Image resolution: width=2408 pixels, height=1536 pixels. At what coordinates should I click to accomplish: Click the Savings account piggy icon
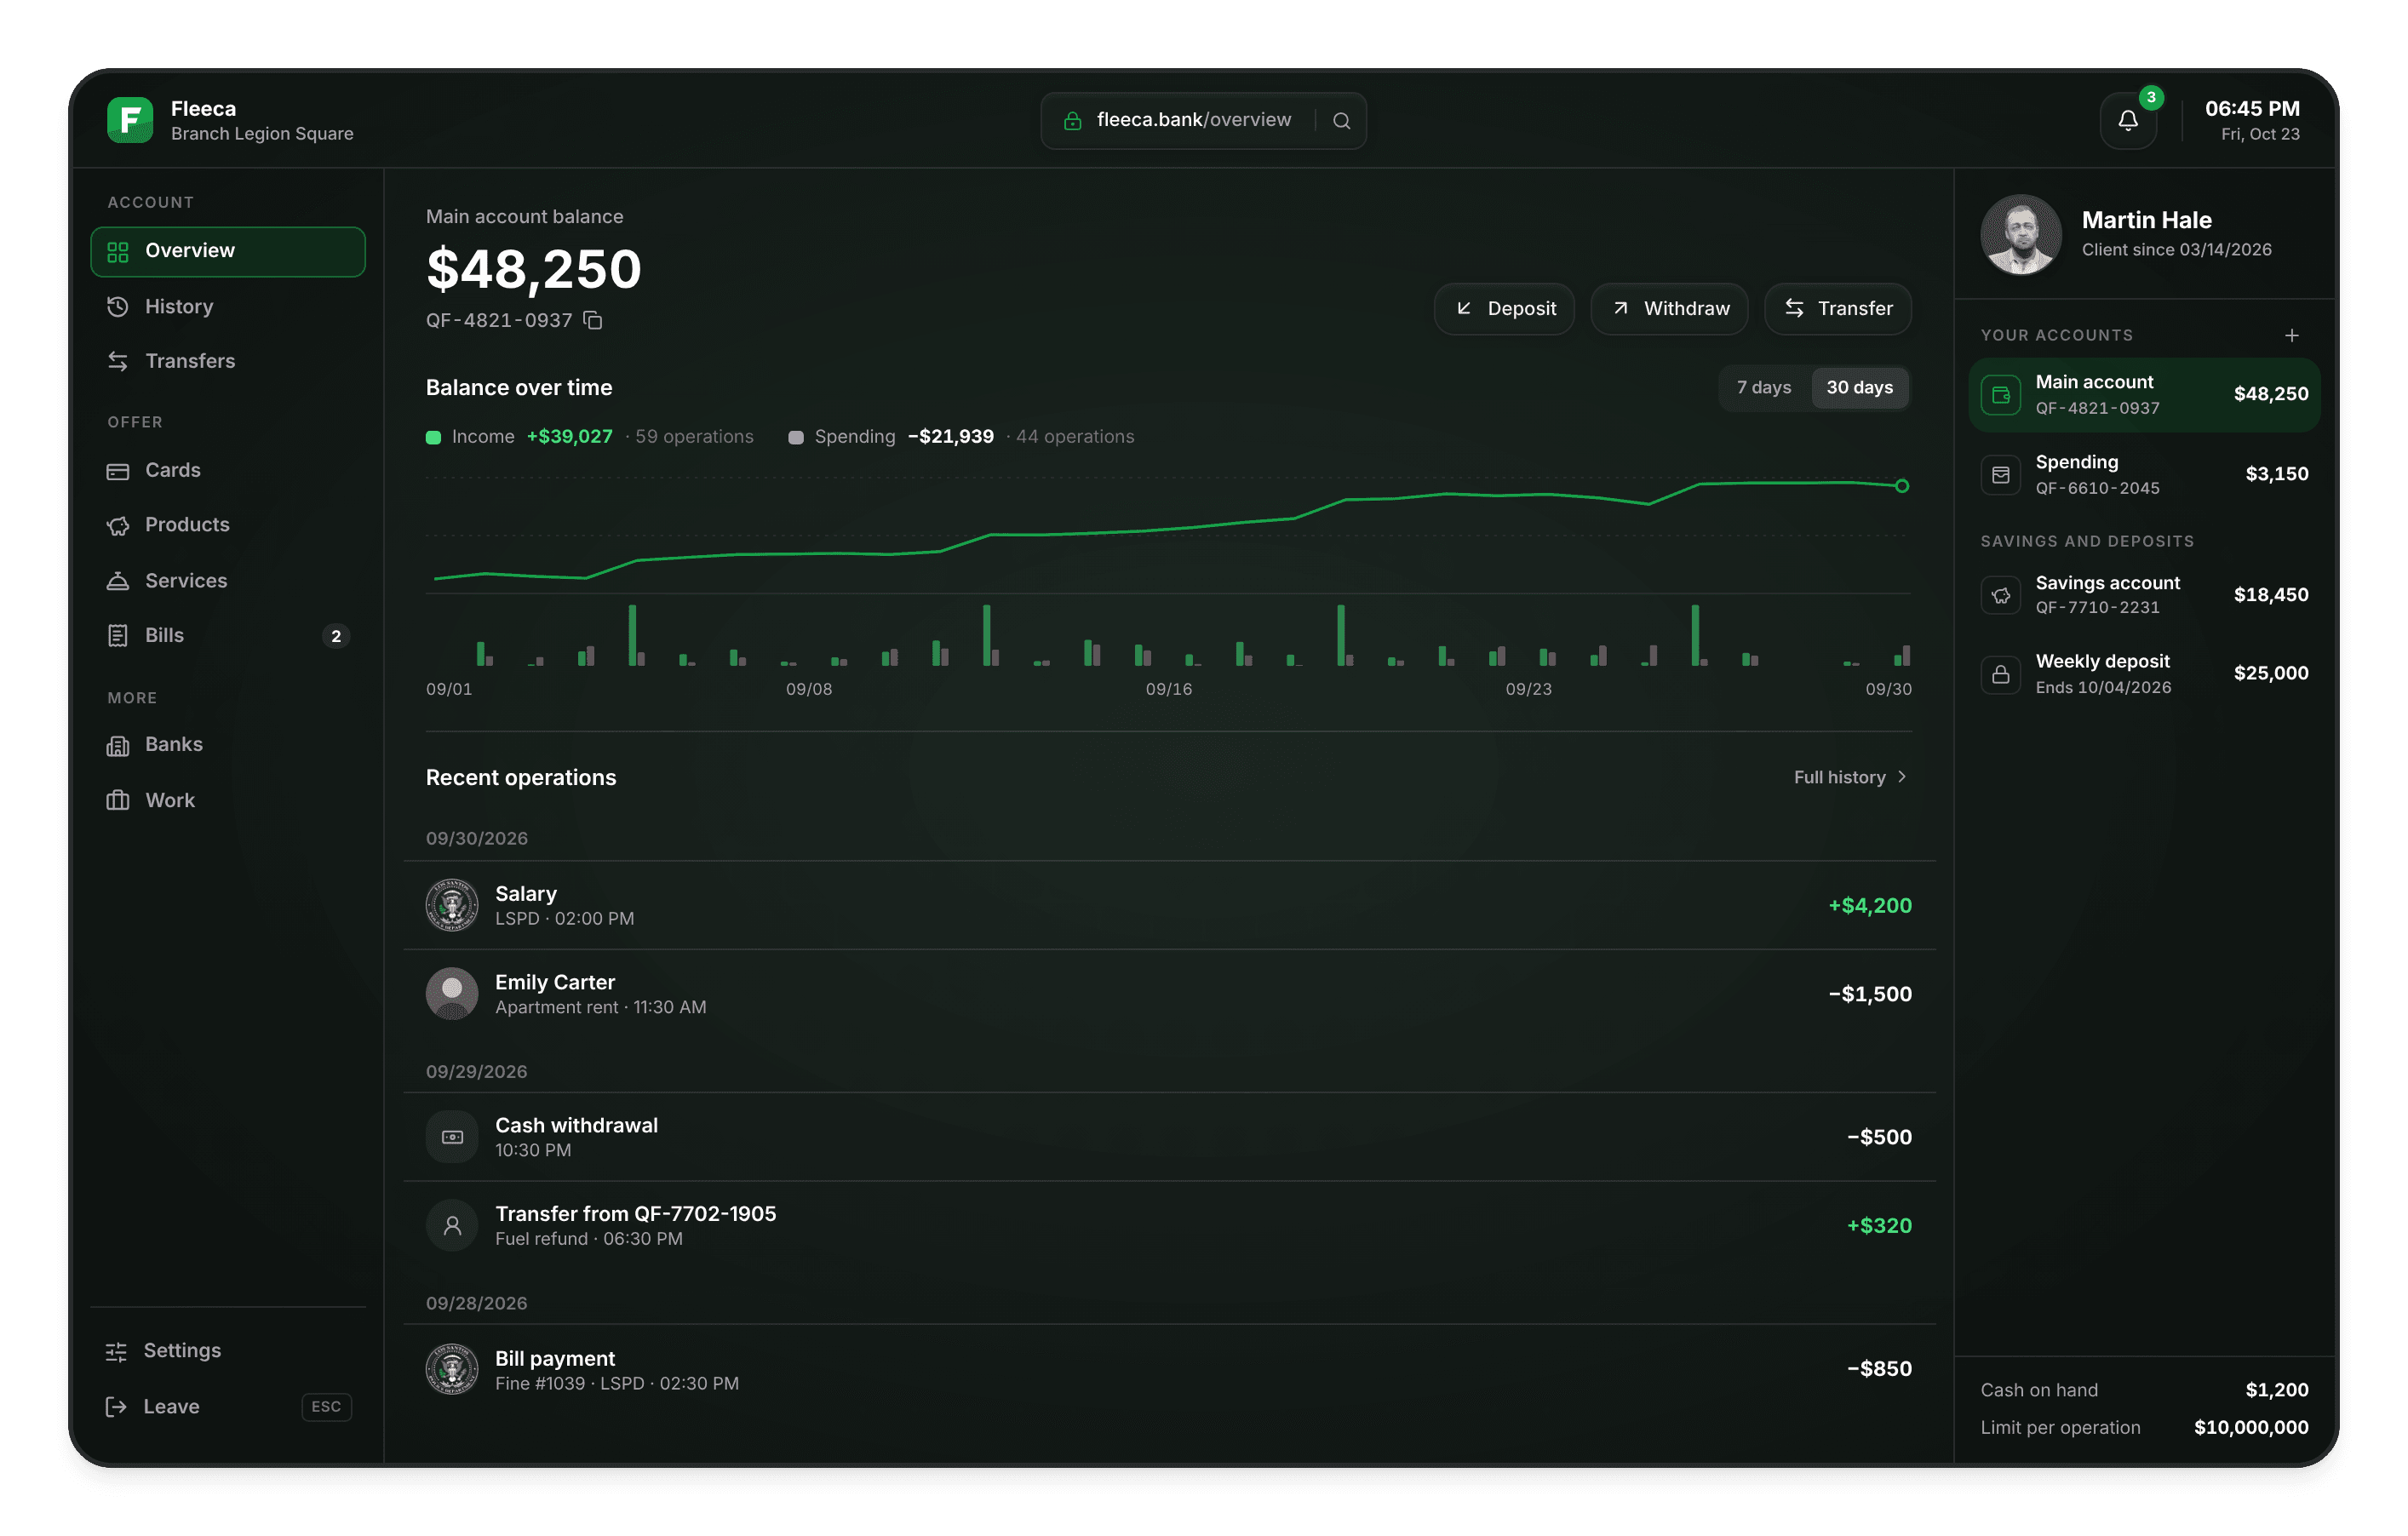[x=2000, y=595]
